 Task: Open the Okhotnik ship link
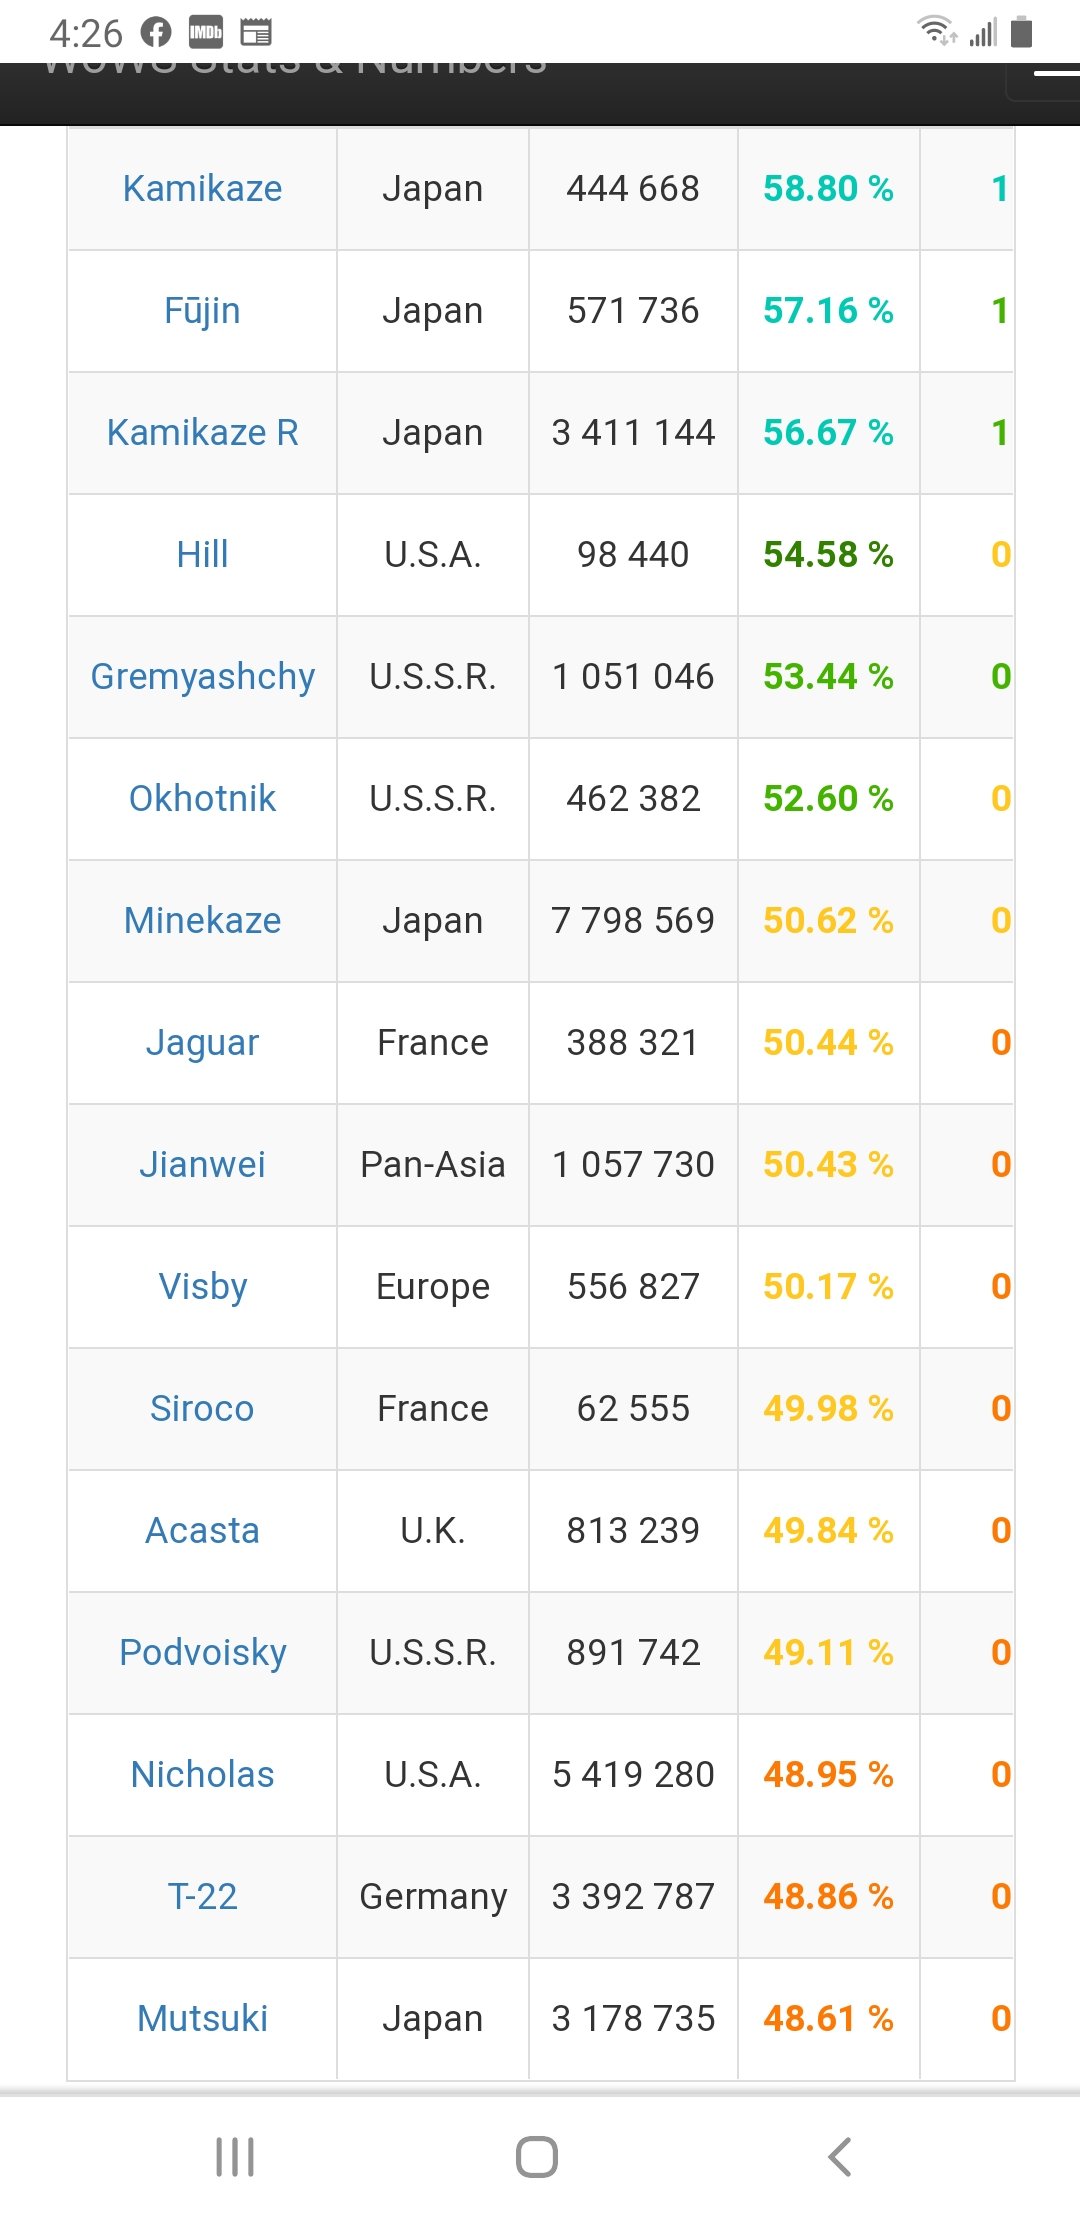pos(202,799)
